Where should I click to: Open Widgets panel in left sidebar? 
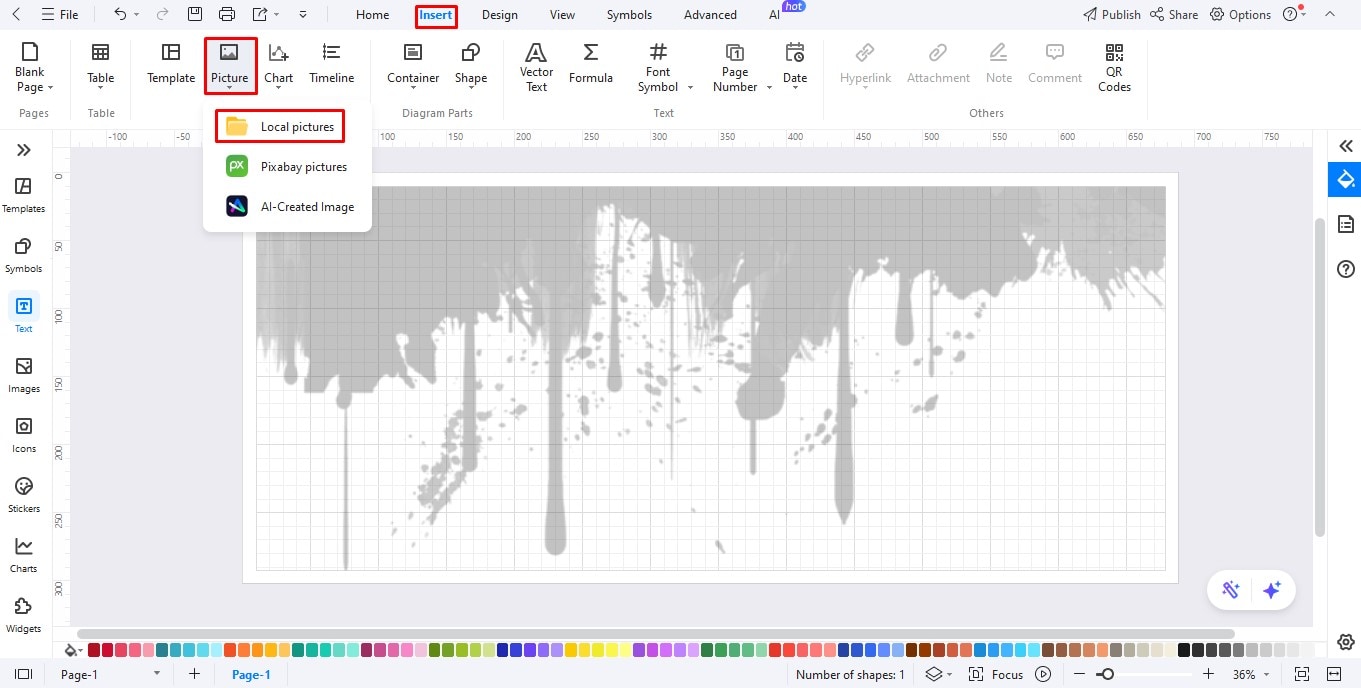24,615
